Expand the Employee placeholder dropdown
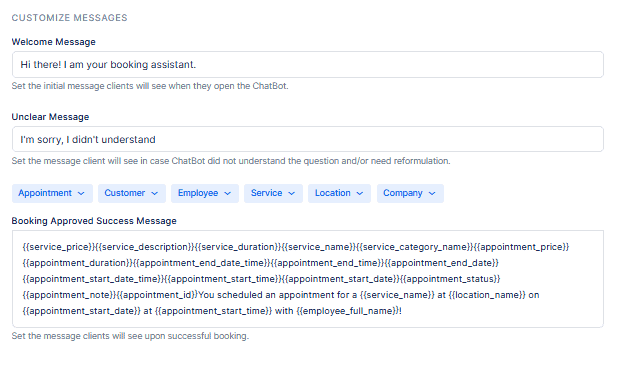 tap(204, 193)
